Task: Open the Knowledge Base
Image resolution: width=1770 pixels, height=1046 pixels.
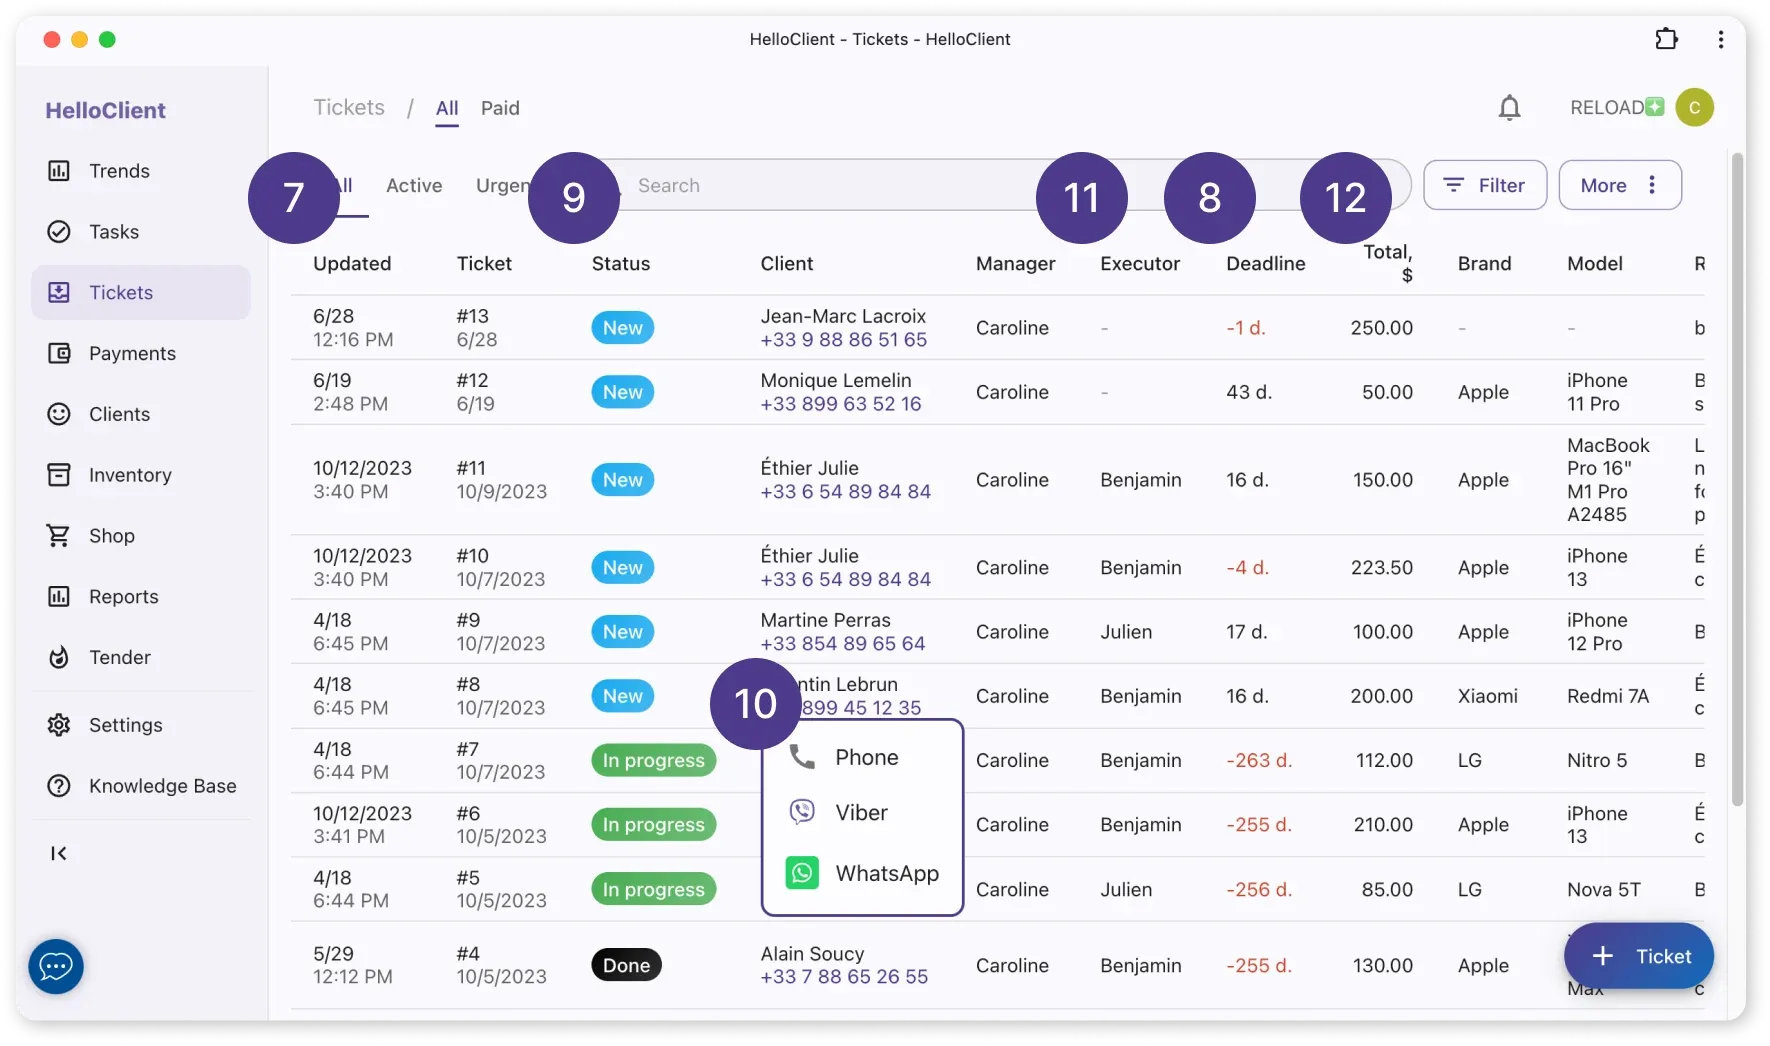Action: pos(161,785)
